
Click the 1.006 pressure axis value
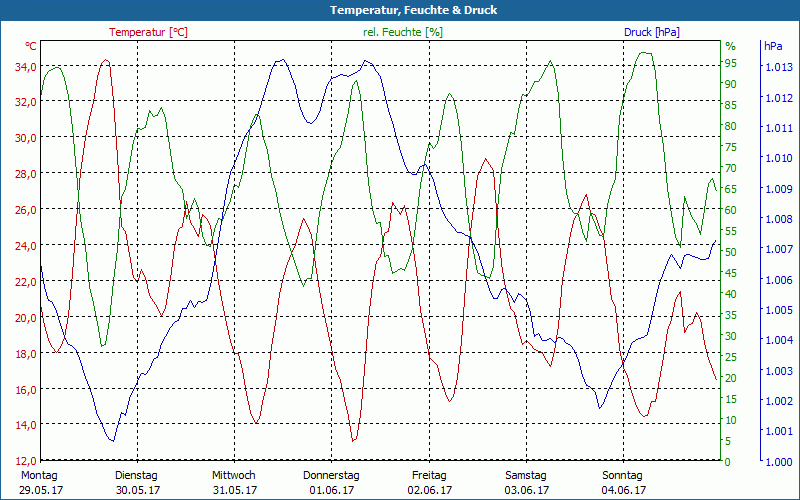pyautogui.click(x=779, y=280)
